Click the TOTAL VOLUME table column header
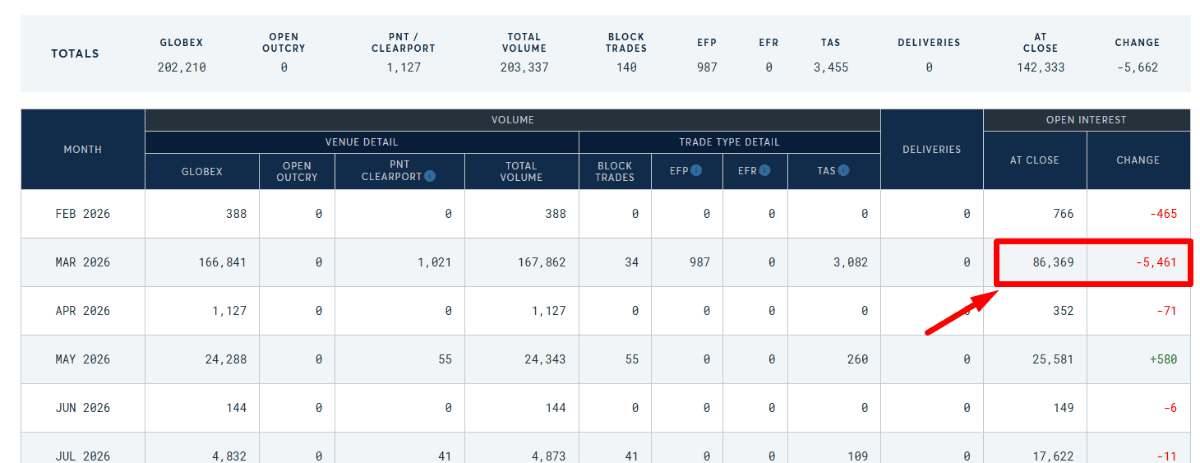The height and width of the screenshot is (463, 1200). point(521,171)
